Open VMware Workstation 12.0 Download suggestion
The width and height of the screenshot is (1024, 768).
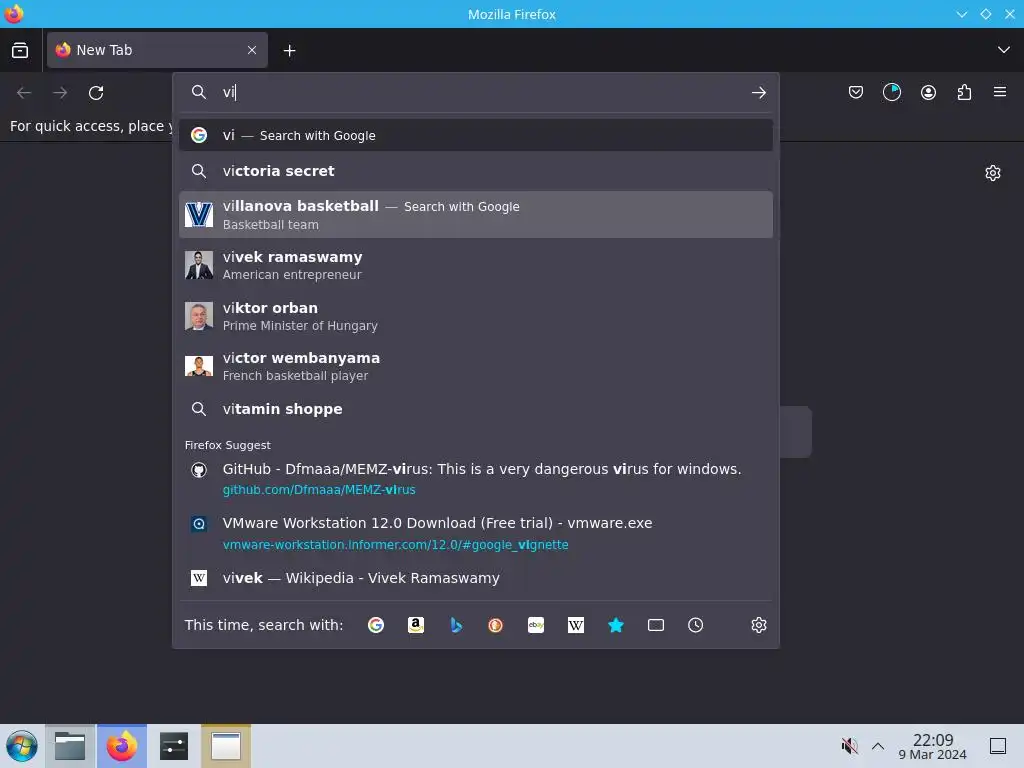(x=475, y=534)
